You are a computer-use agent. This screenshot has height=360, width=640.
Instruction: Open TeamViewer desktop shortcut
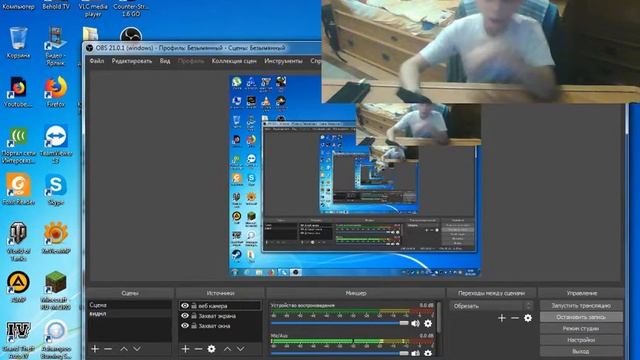56,144
